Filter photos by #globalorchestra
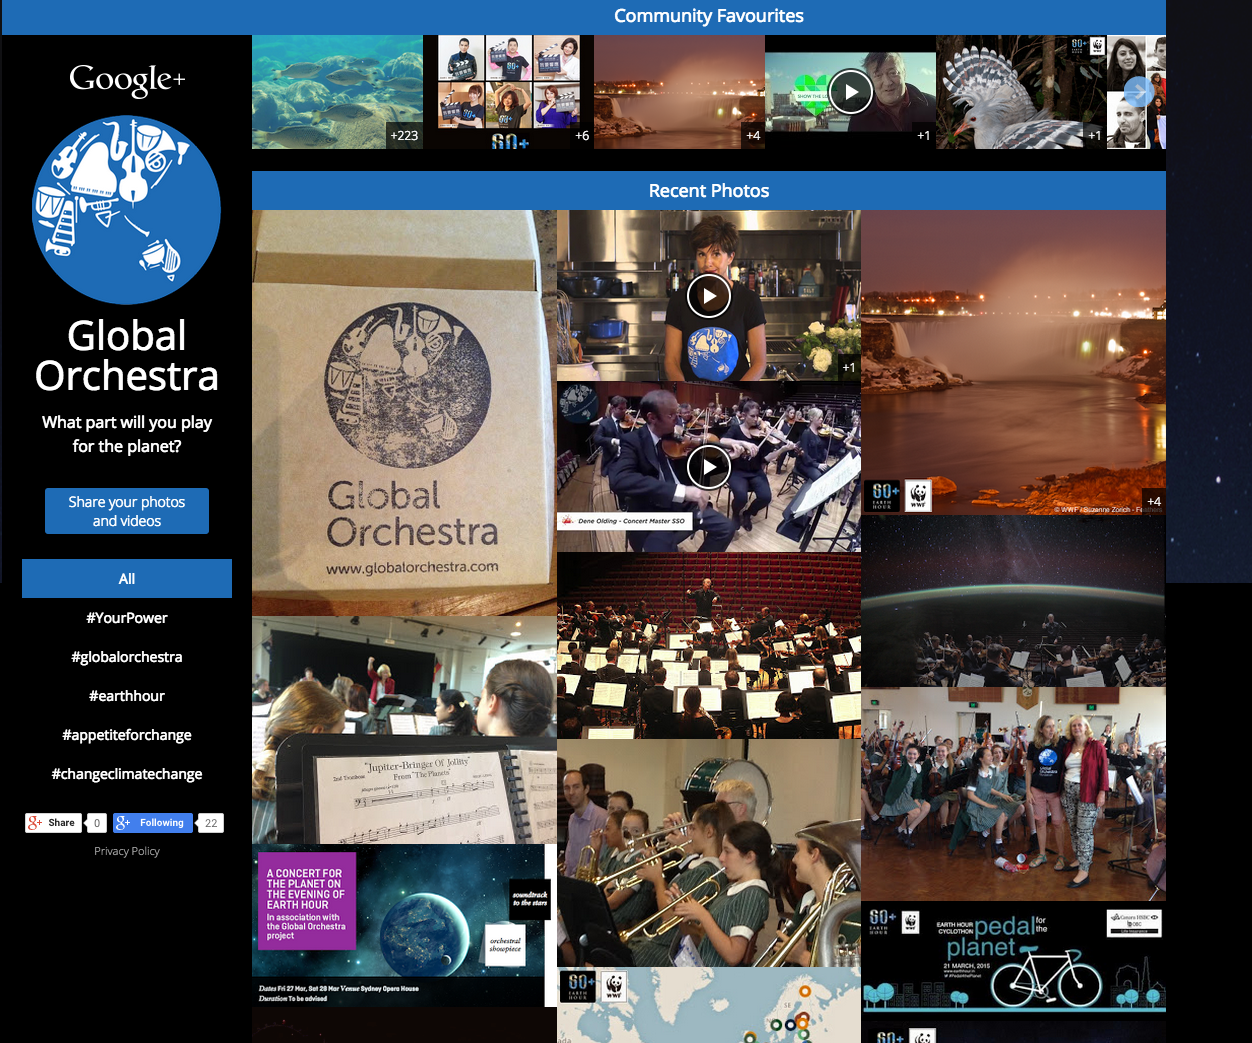Image resolution: width=1252 pixels, height=1043 pixels. point(127,657)
